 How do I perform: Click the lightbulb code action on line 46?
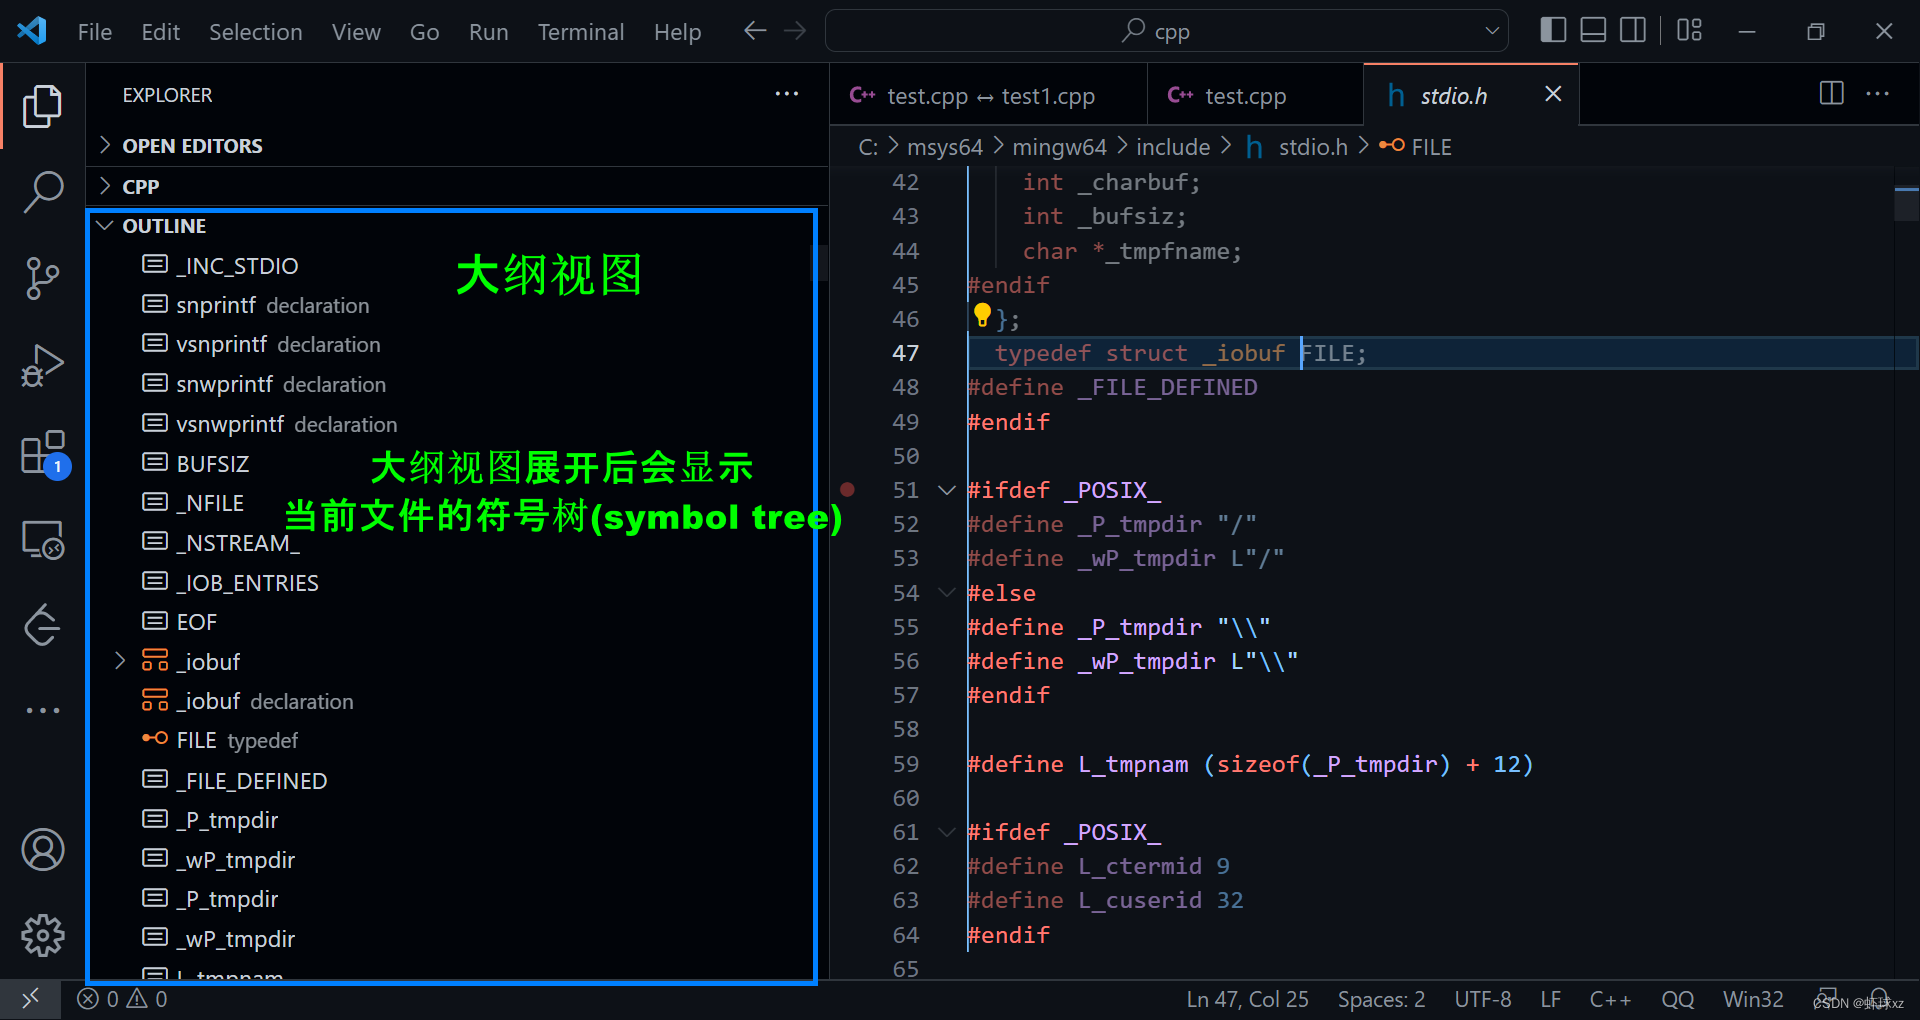click(982, 316)
